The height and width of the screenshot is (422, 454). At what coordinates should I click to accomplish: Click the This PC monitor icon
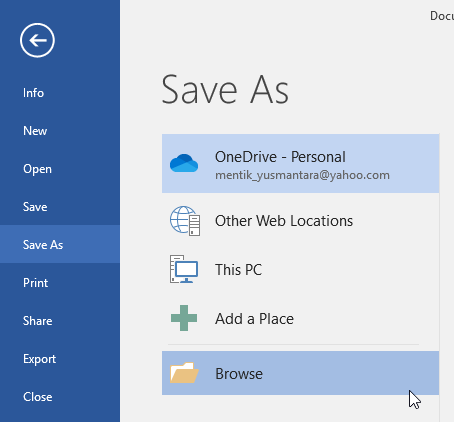(x=184, y=269)
